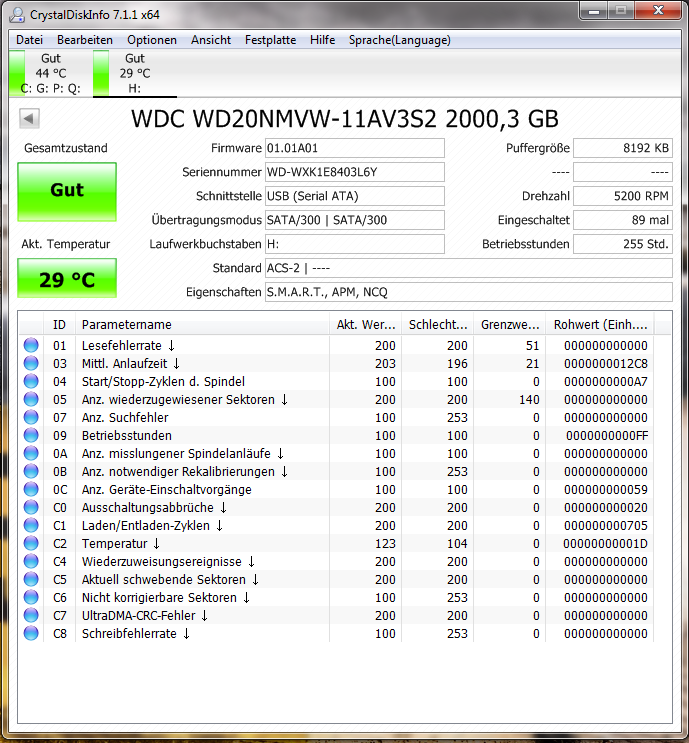This screenshot has width=689, height=743.
Task: Click the status orb for Mittl. Anlaufzeit
Action: coord(31,363)
